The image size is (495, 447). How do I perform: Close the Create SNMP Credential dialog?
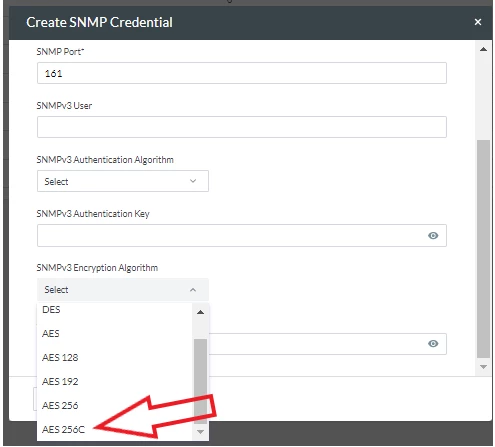point(478,22)
